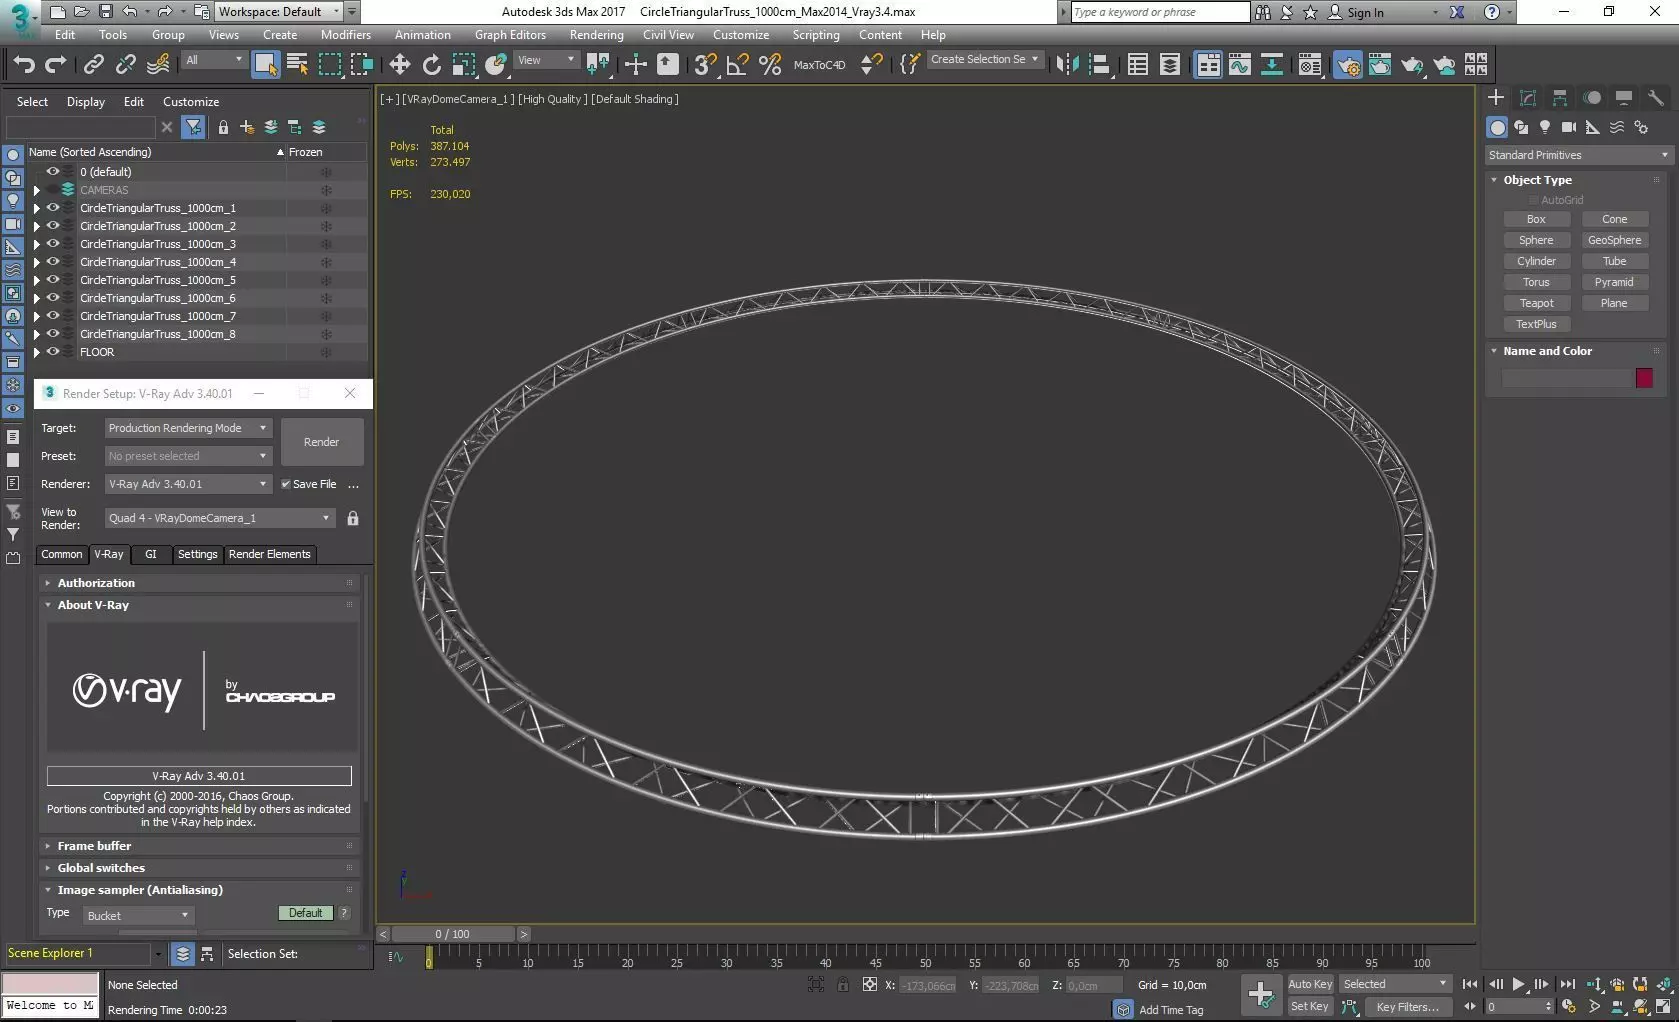Screen dimensions: 1679x1022
Task: Create a Teapot primitive button
Action: 1536,303
